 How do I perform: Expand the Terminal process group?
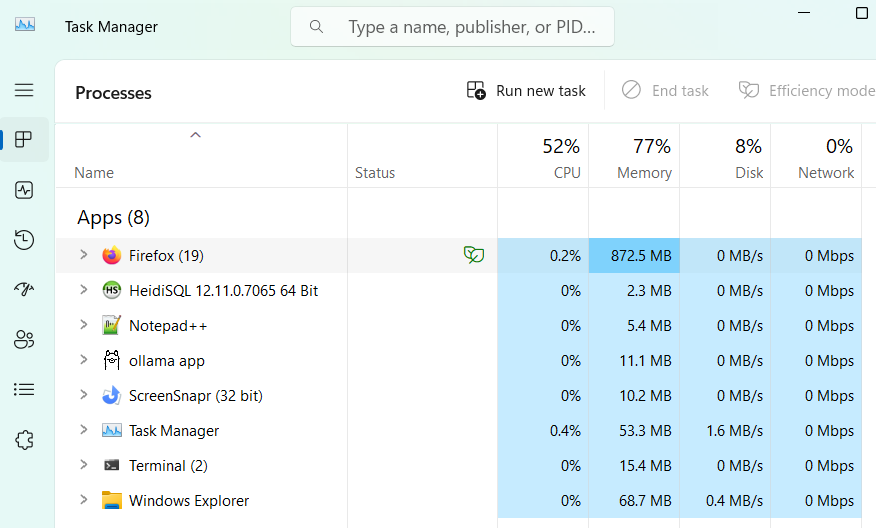(x=84, y=465)
